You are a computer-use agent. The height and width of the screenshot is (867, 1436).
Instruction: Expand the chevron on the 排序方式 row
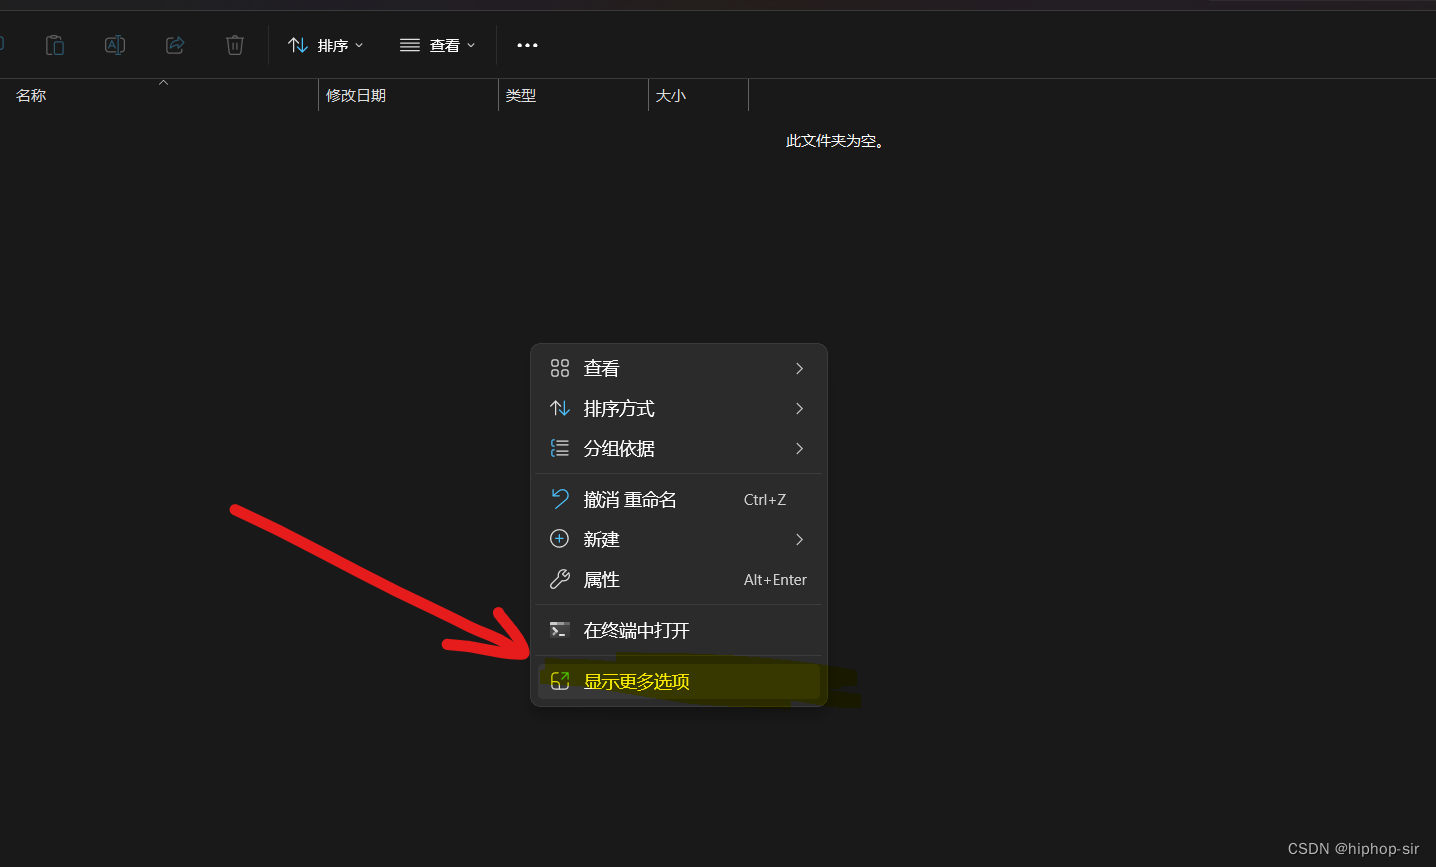point(799,408)
